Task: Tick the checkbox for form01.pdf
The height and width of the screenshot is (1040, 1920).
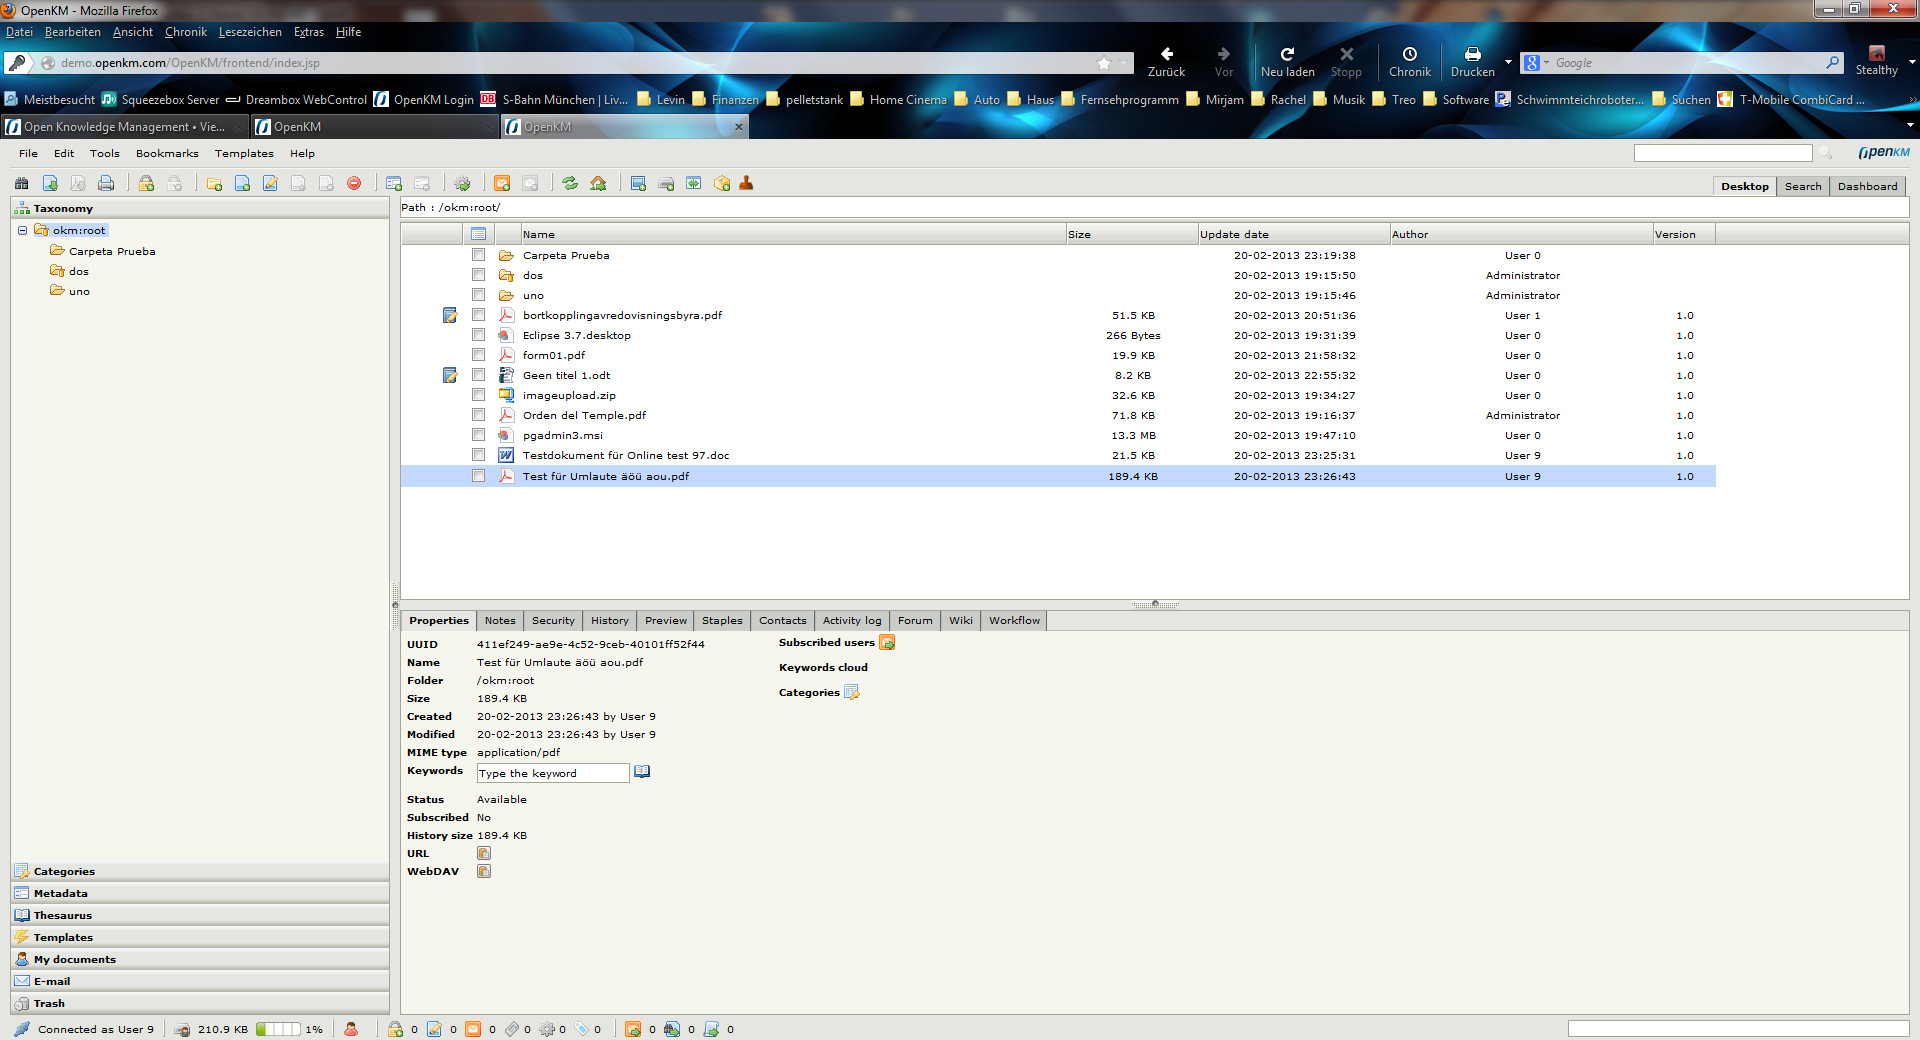Action: point(478,355)
